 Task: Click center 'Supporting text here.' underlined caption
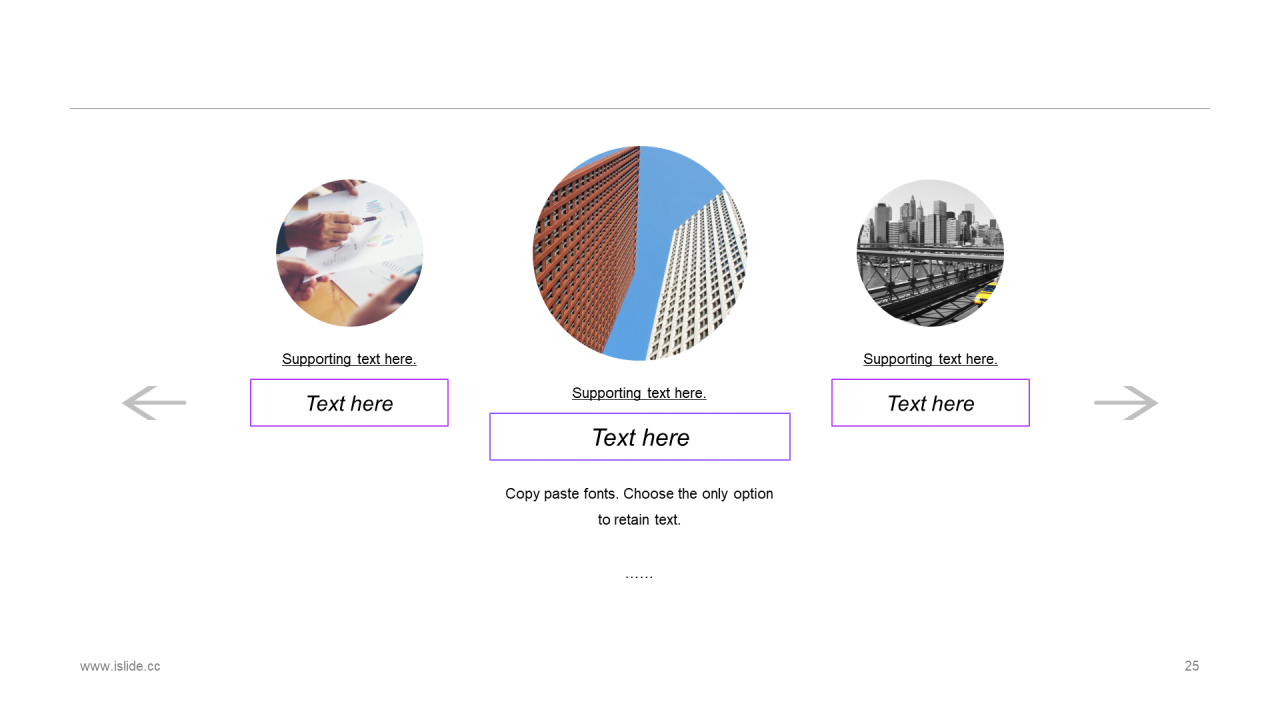point(639,393)
